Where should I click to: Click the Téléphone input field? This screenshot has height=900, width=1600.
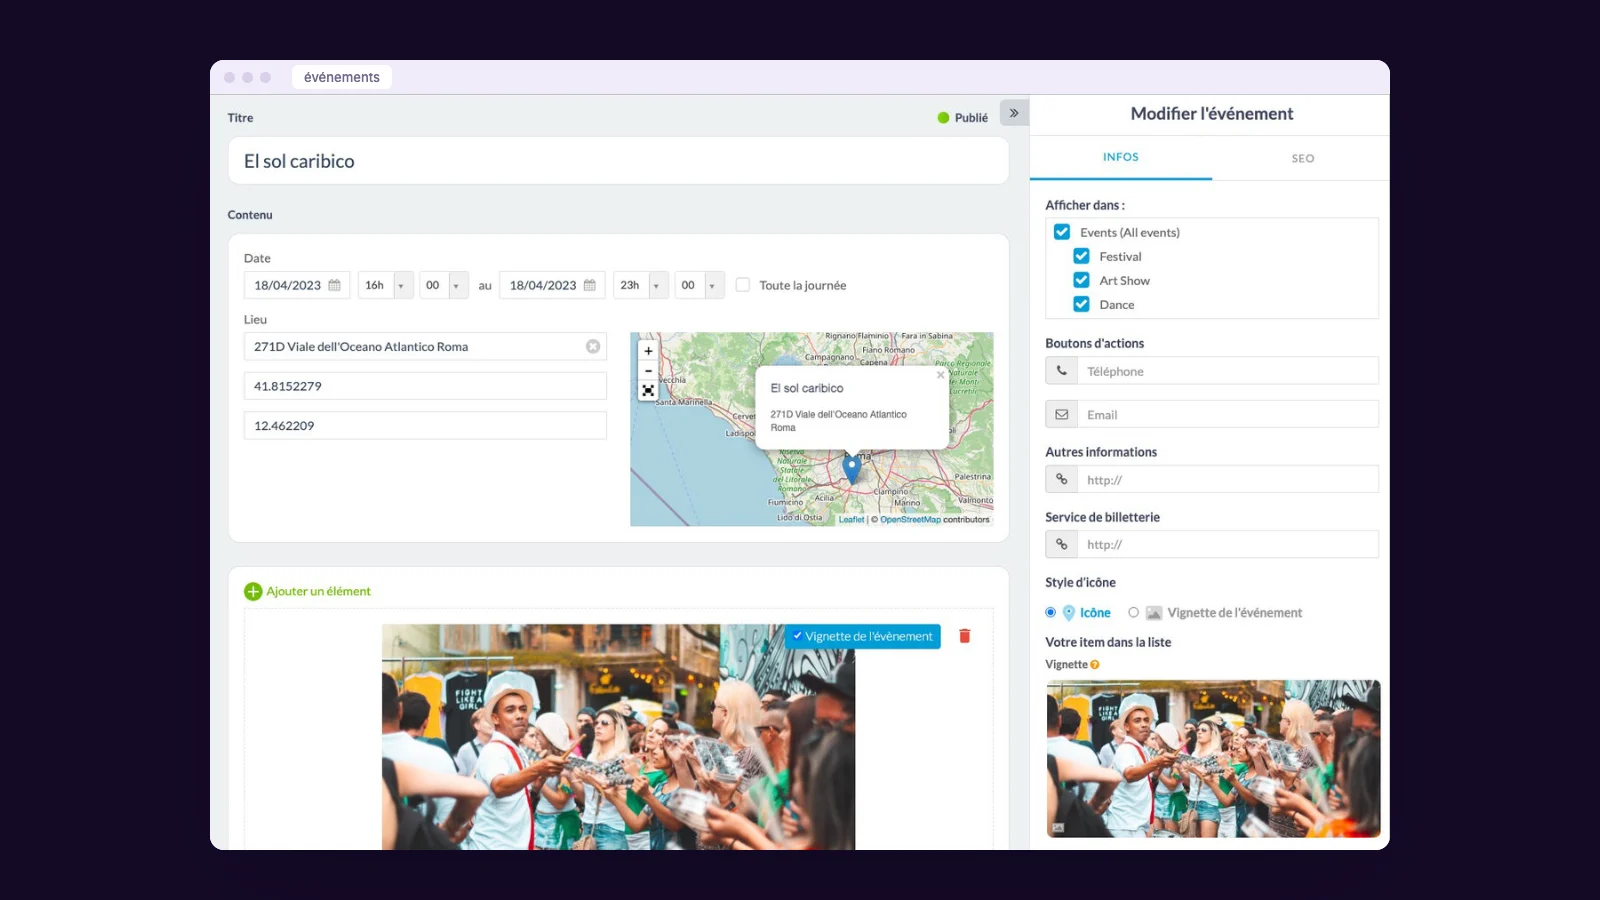[1228, 371]
